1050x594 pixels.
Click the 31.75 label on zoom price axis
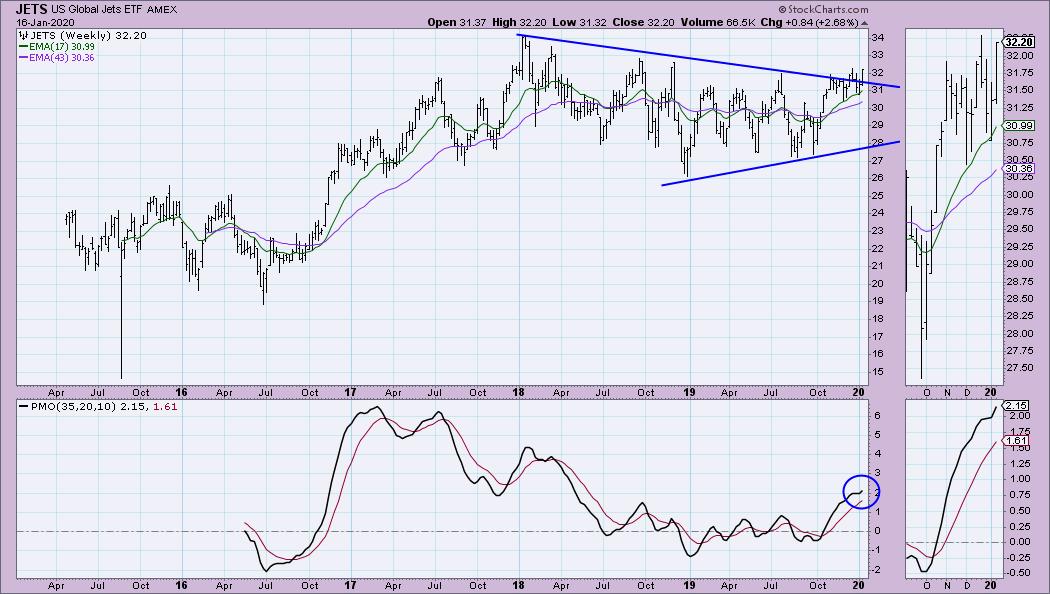[x=1019, y=72]
